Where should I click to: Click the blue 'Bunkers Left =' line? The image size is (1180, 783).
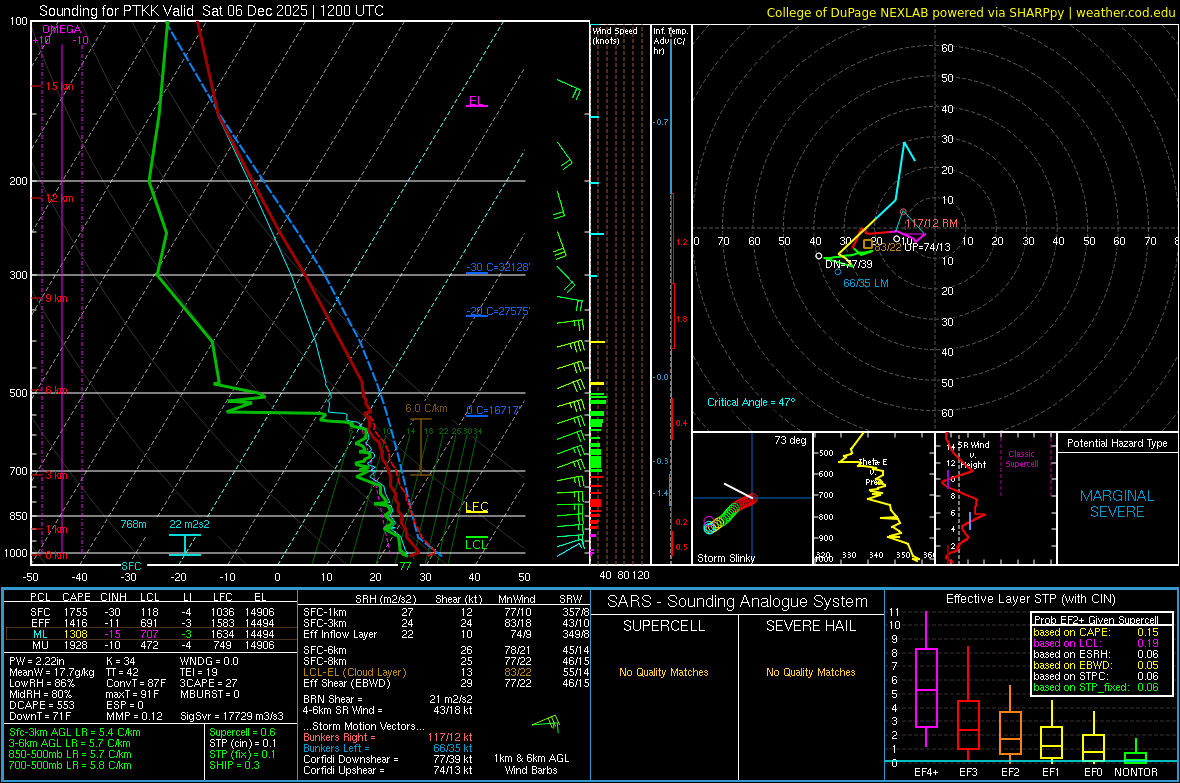(x=387, y=748)
